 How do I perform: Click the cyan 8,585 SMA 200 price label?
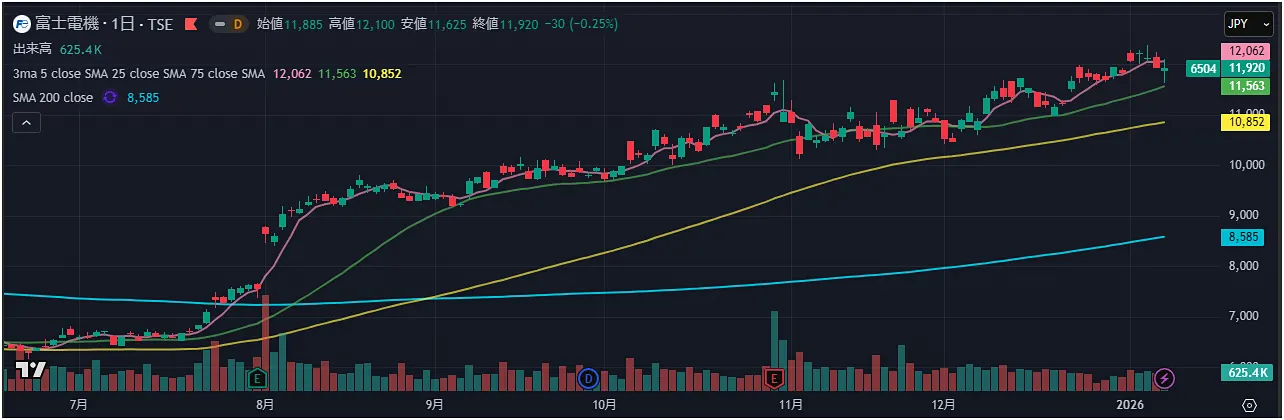pyautogui.click(x=1249, y=238)
